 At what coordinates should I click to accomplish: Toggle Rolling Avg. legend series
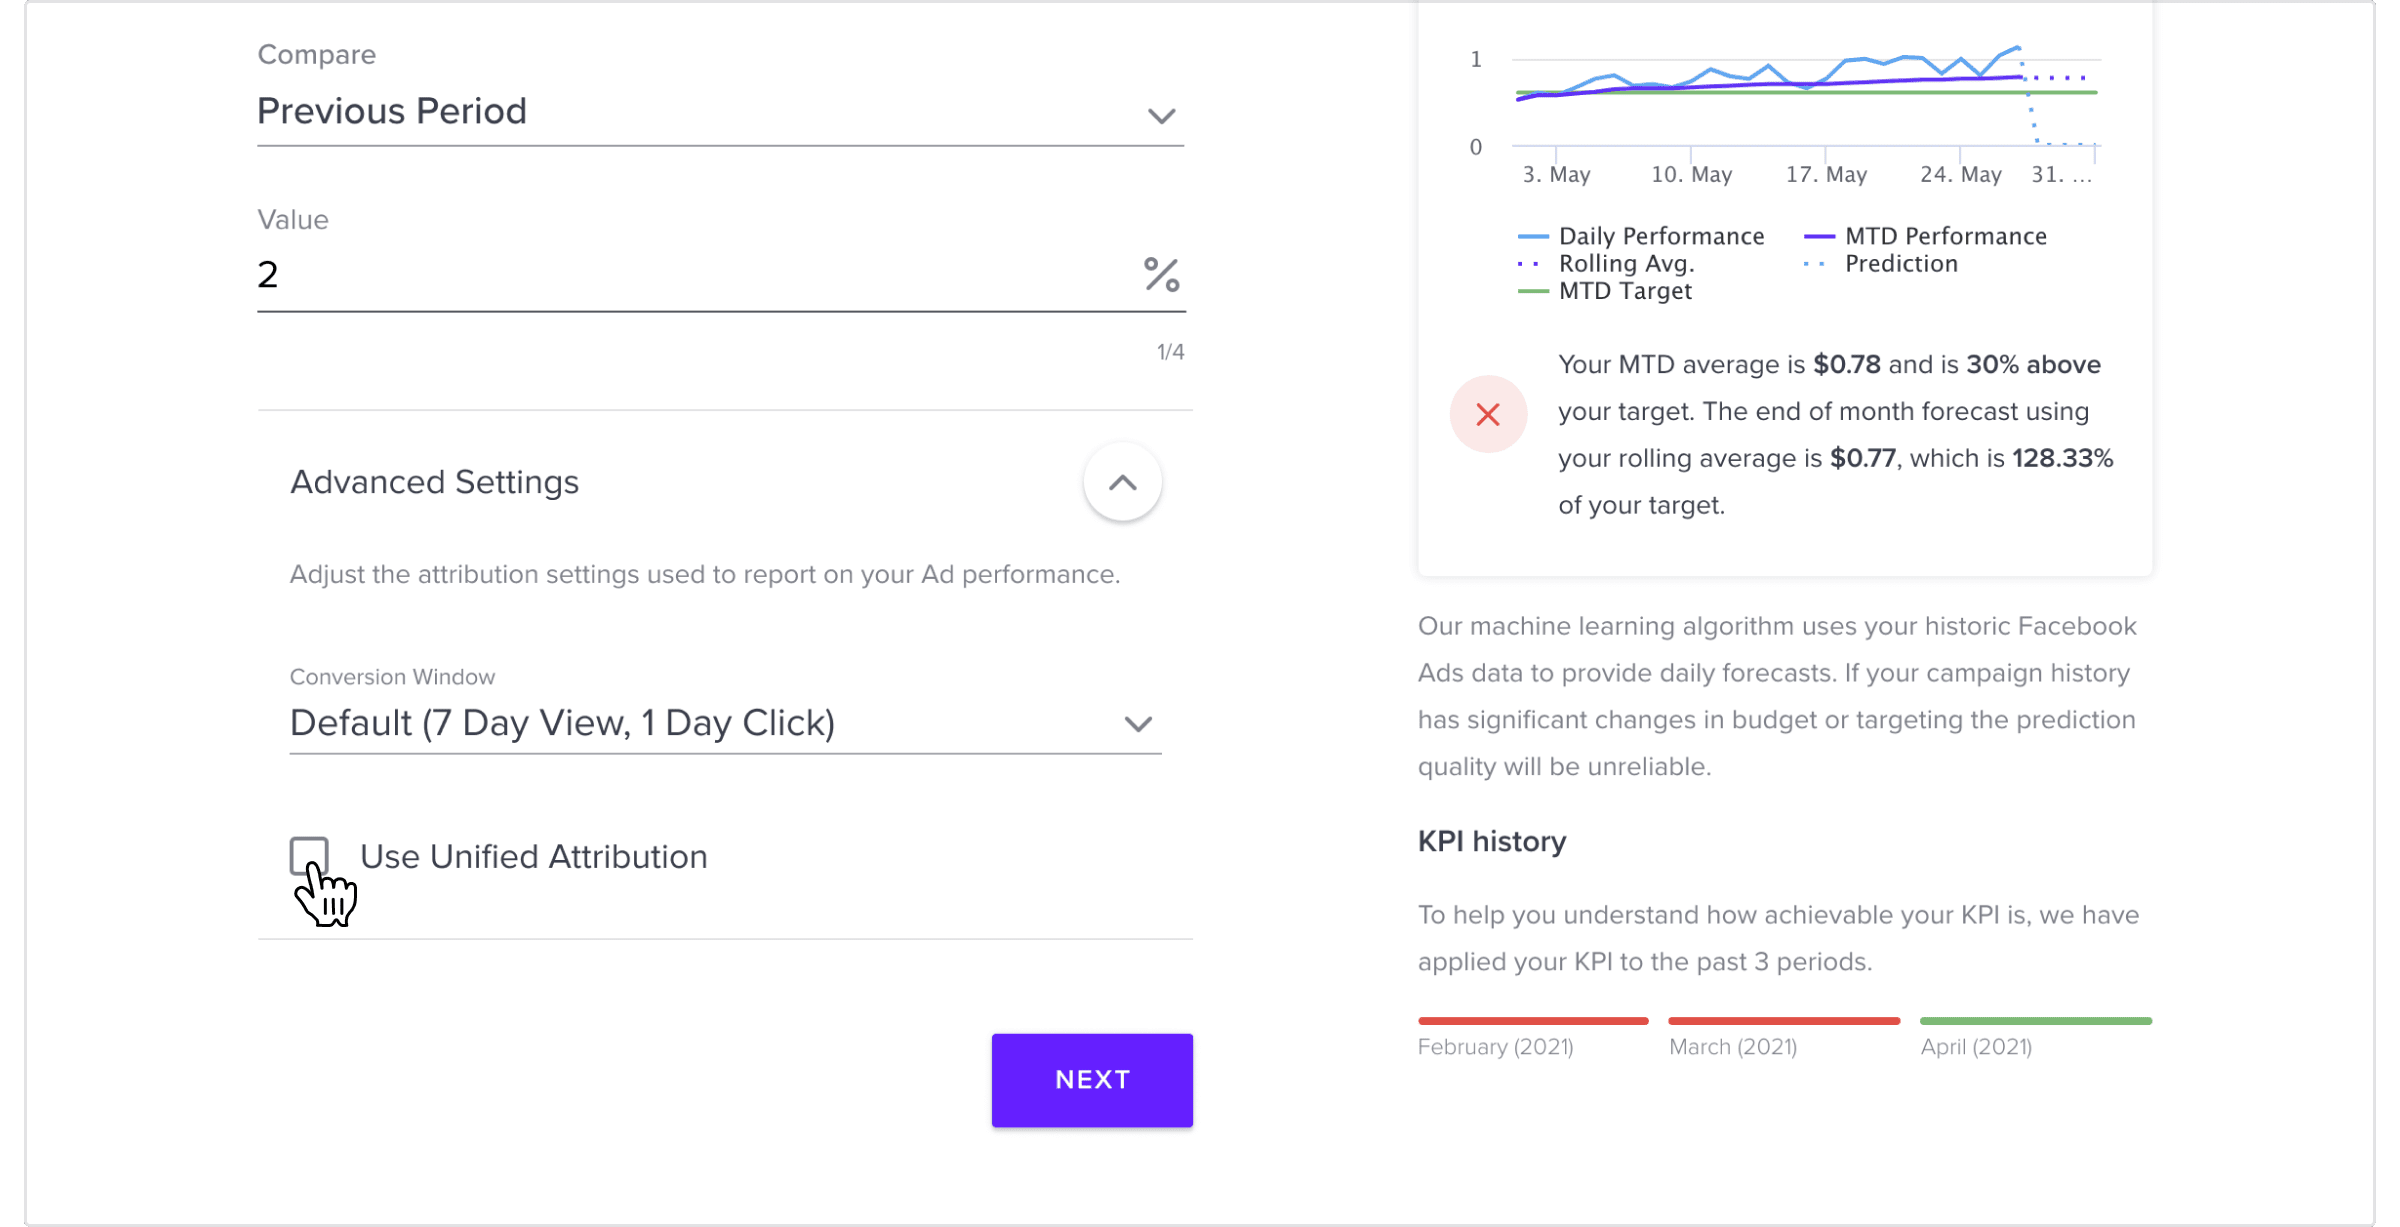point(1606,264)
